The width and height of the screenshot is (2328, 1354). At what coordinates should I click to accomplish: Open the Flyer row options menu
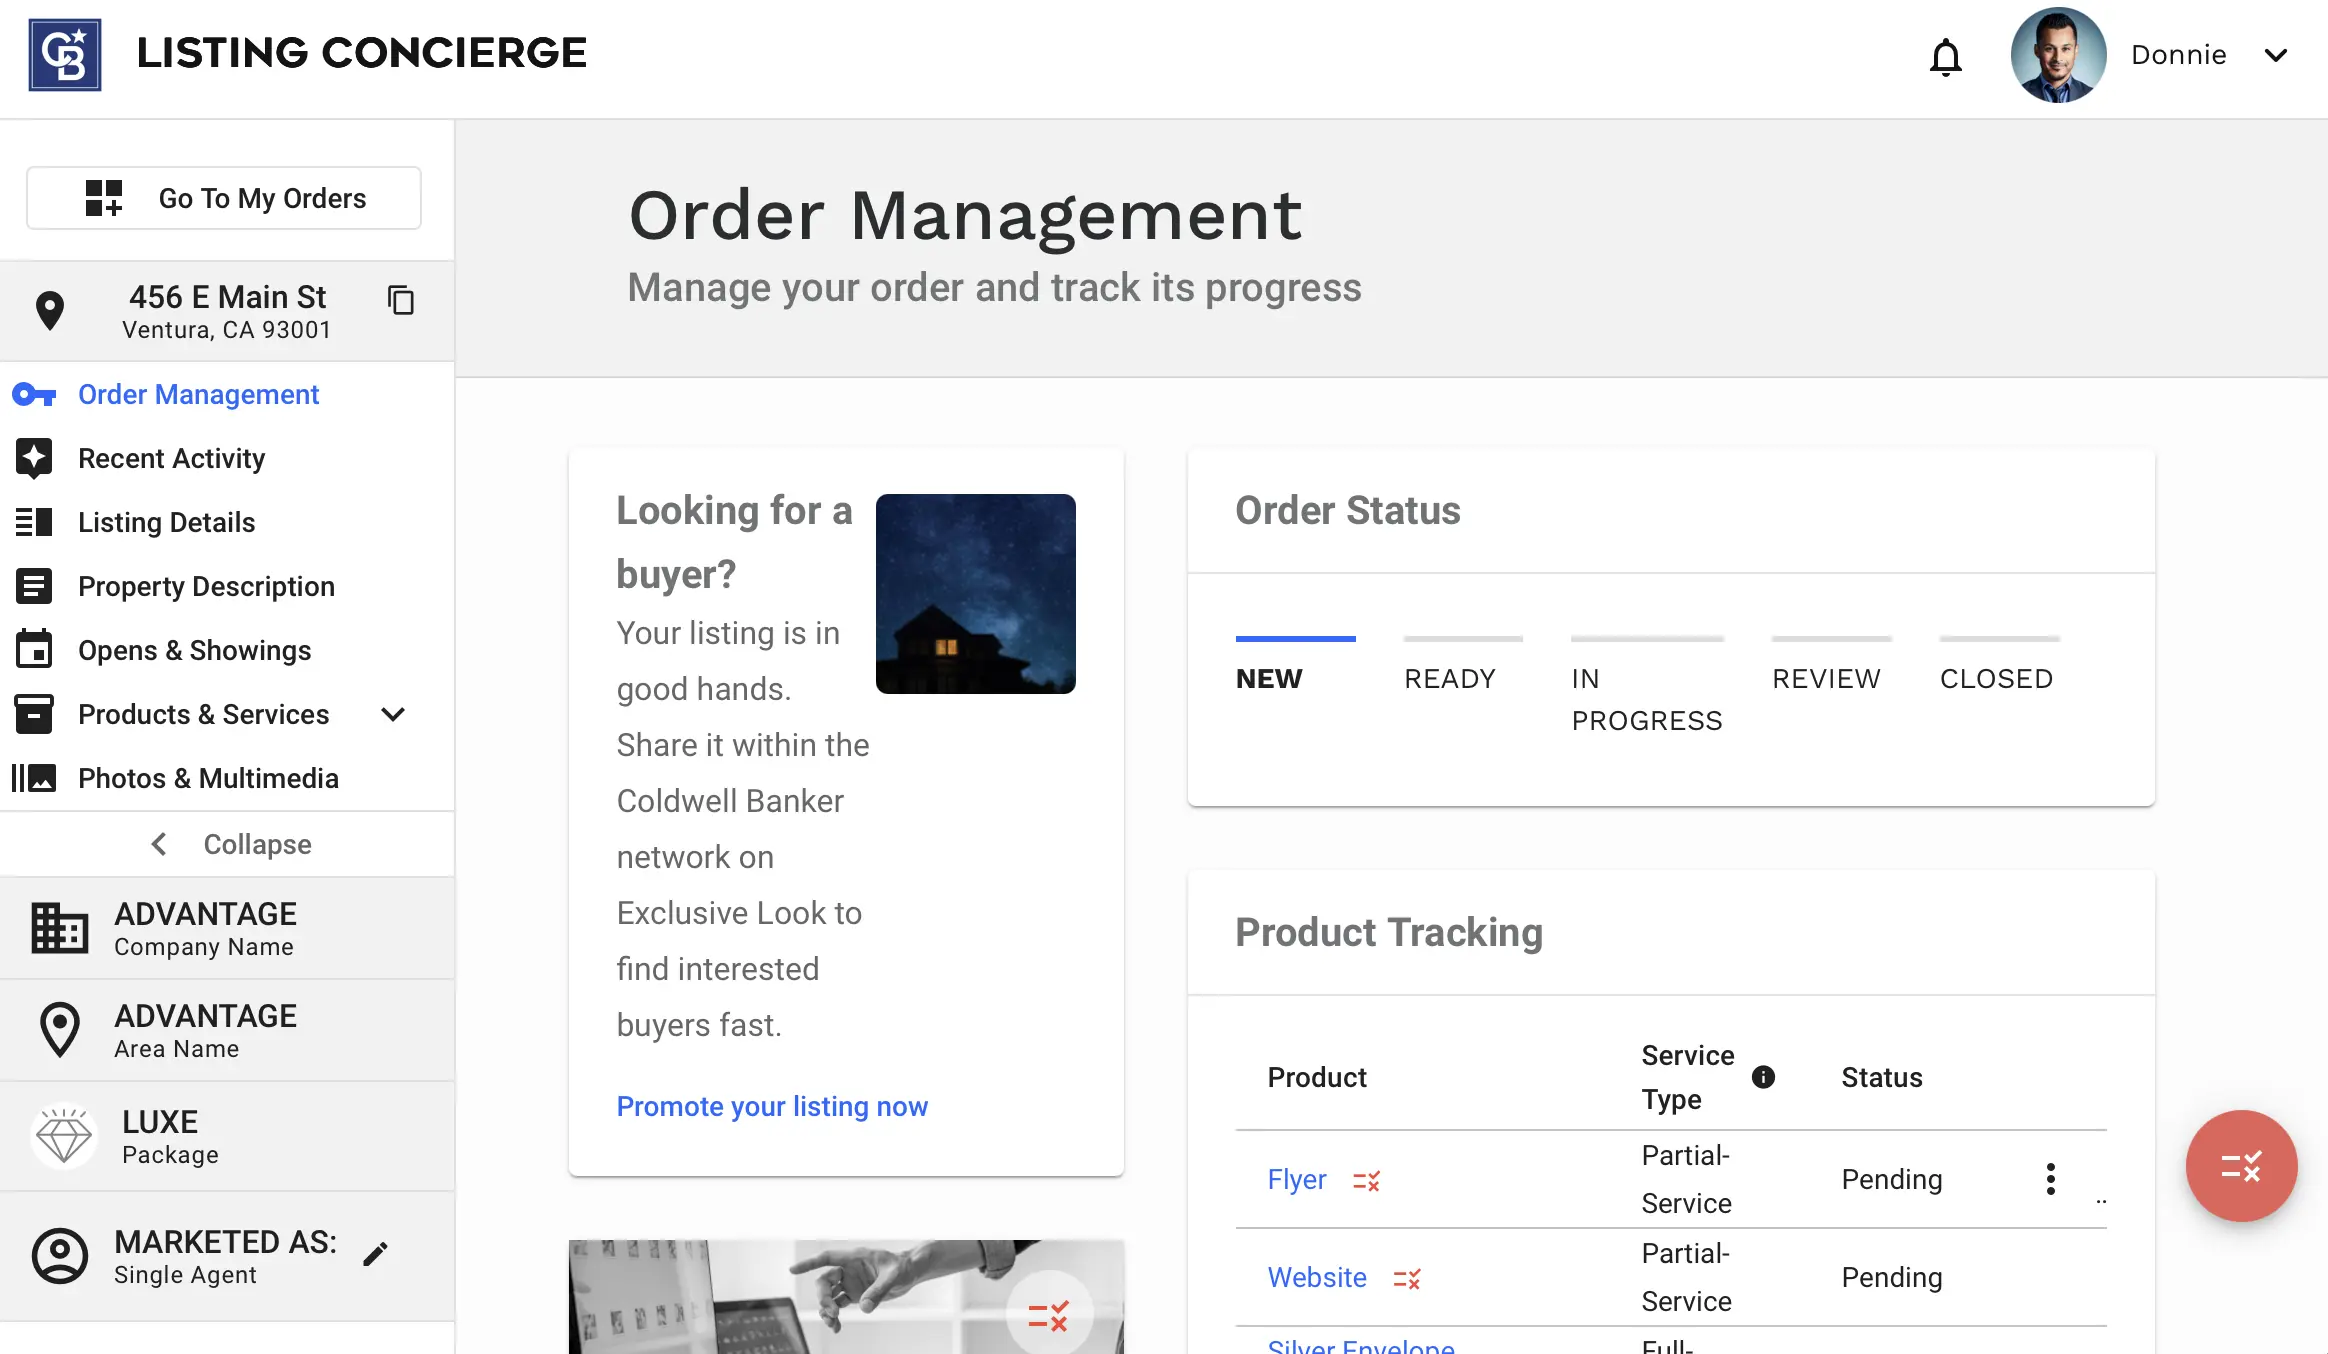pos(2051,1179)
